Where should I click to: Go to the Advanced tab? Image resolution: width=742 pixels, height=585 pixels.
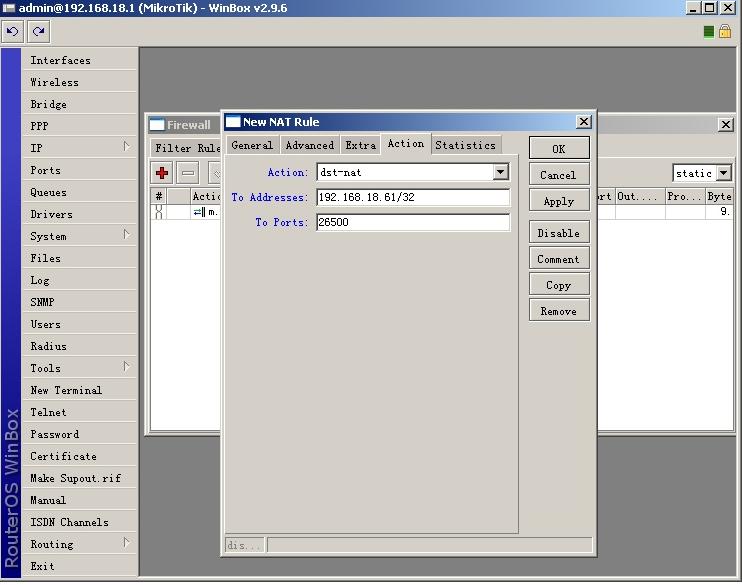(x=310, y=145)
